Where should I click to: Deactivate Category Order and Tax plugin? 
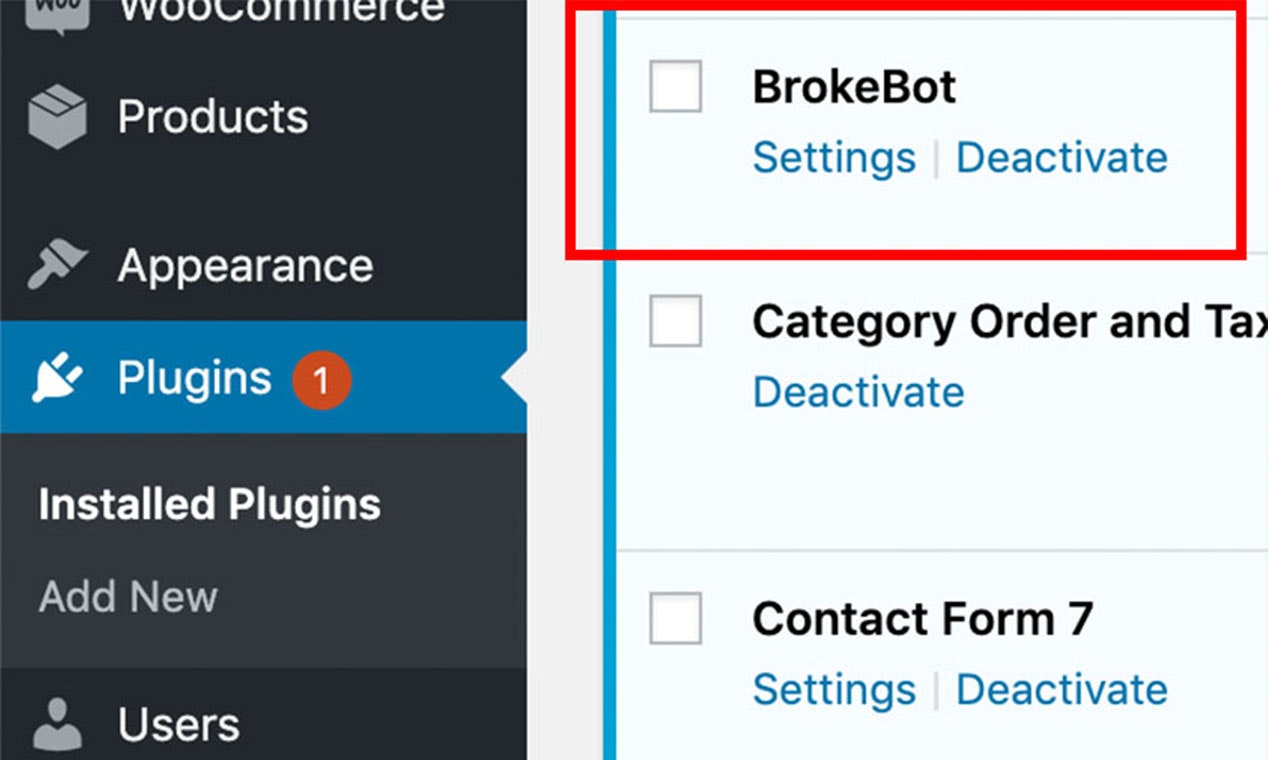click(858, 392)
